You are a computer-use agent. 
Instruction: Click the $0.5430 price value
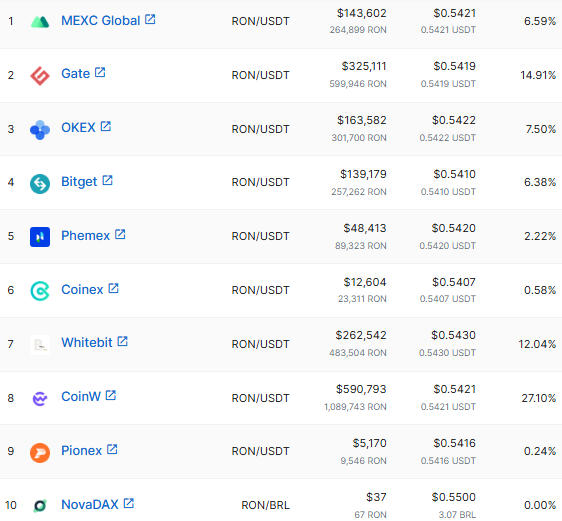[453, 335]
